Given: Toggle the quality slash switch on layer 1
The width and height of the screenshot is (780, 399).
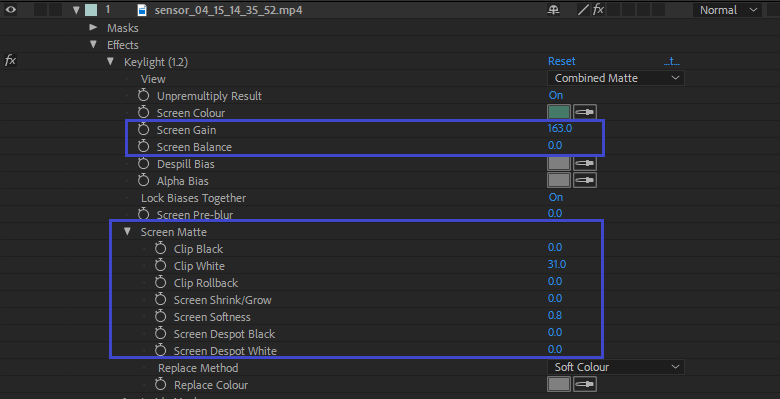Looking at the screenshot, I should 583,10.
